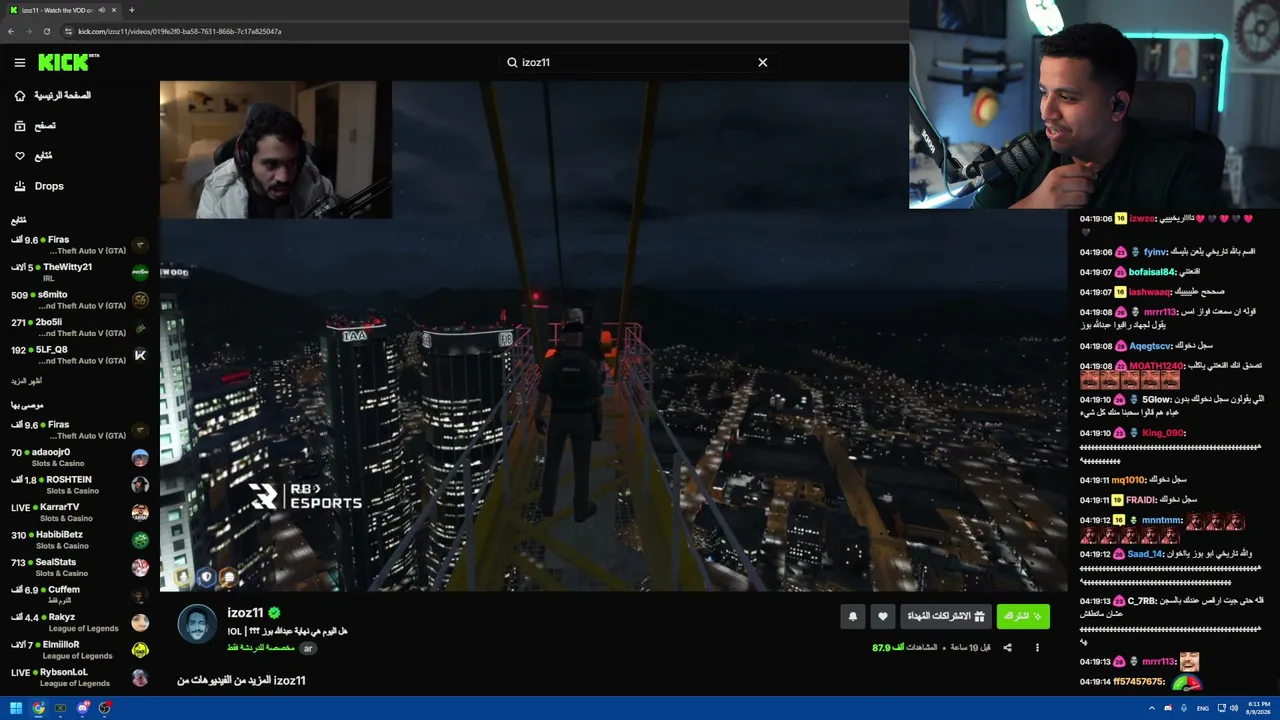The height and width of the screenshot is (720, 1280).
Task: Show hidden system tray icons
Action: coord(1151,708)
